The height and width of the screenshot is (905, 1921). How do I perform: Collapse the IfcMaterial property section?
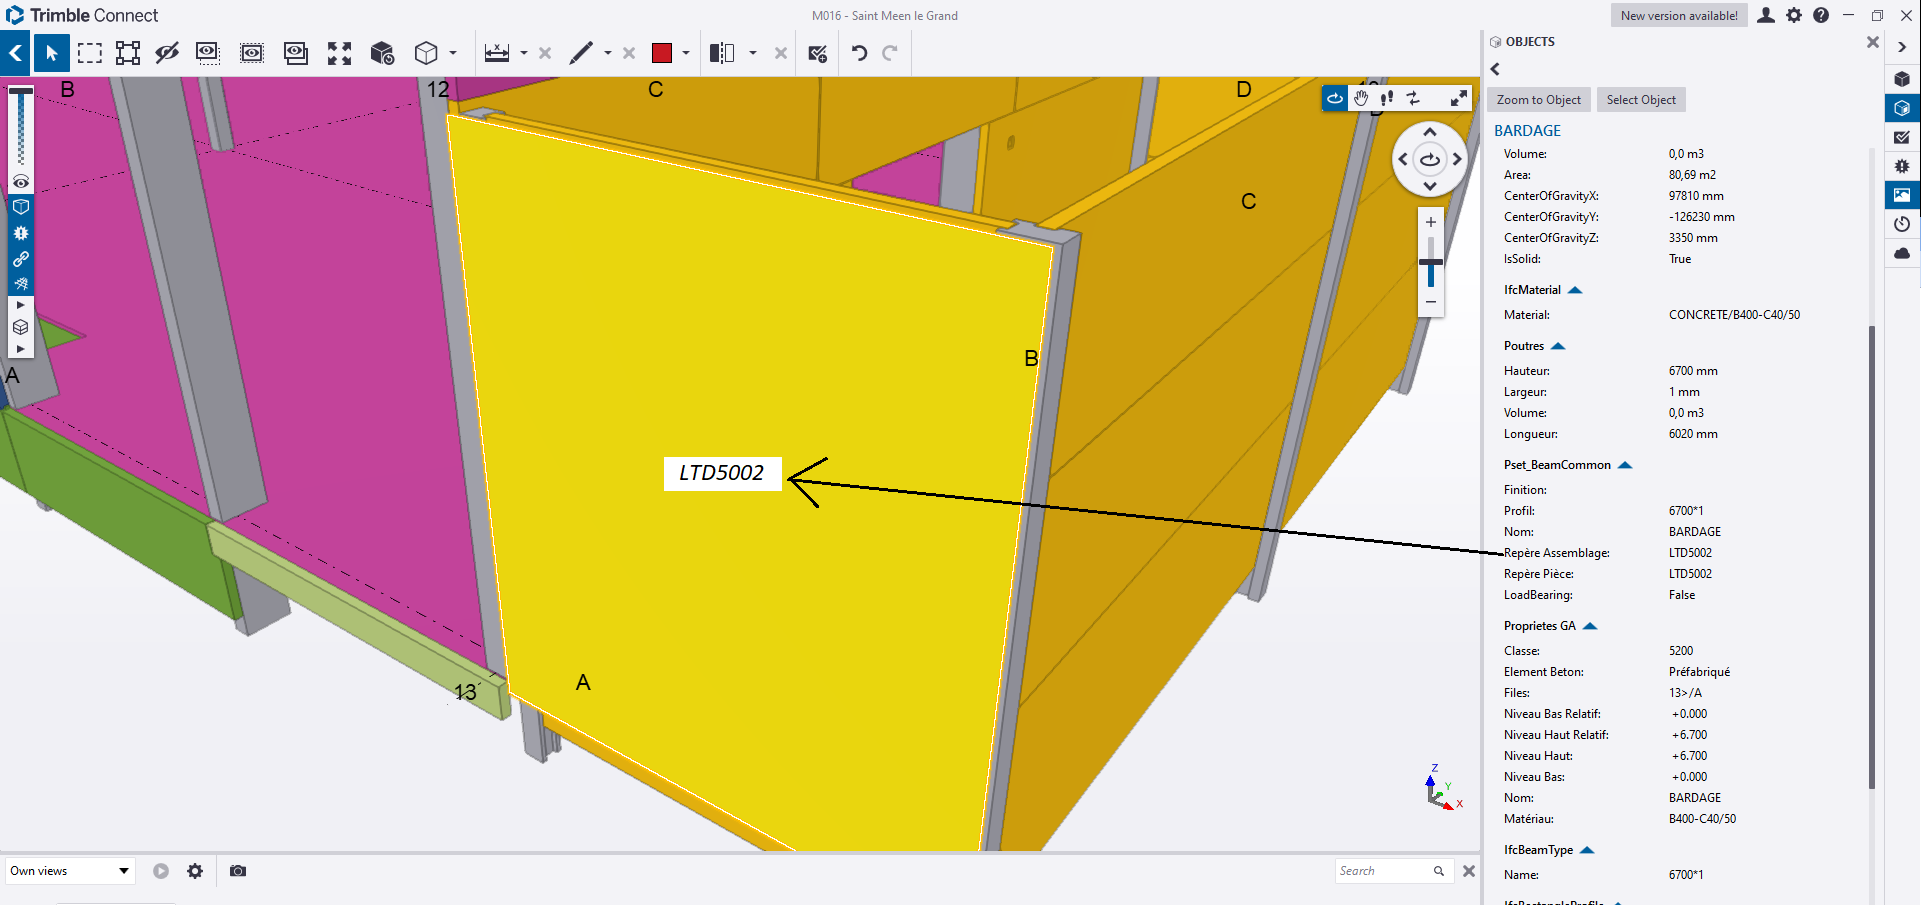pos(1575,290)
